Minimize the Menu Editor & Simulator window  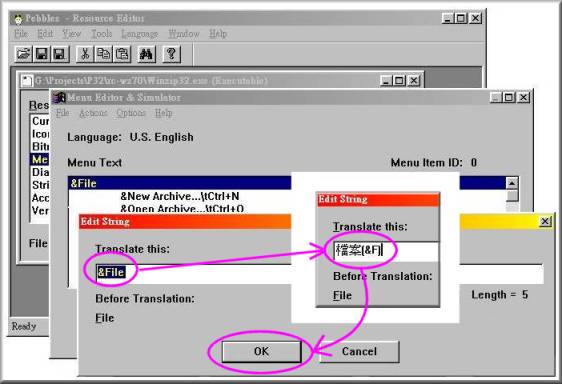[496, 98]
